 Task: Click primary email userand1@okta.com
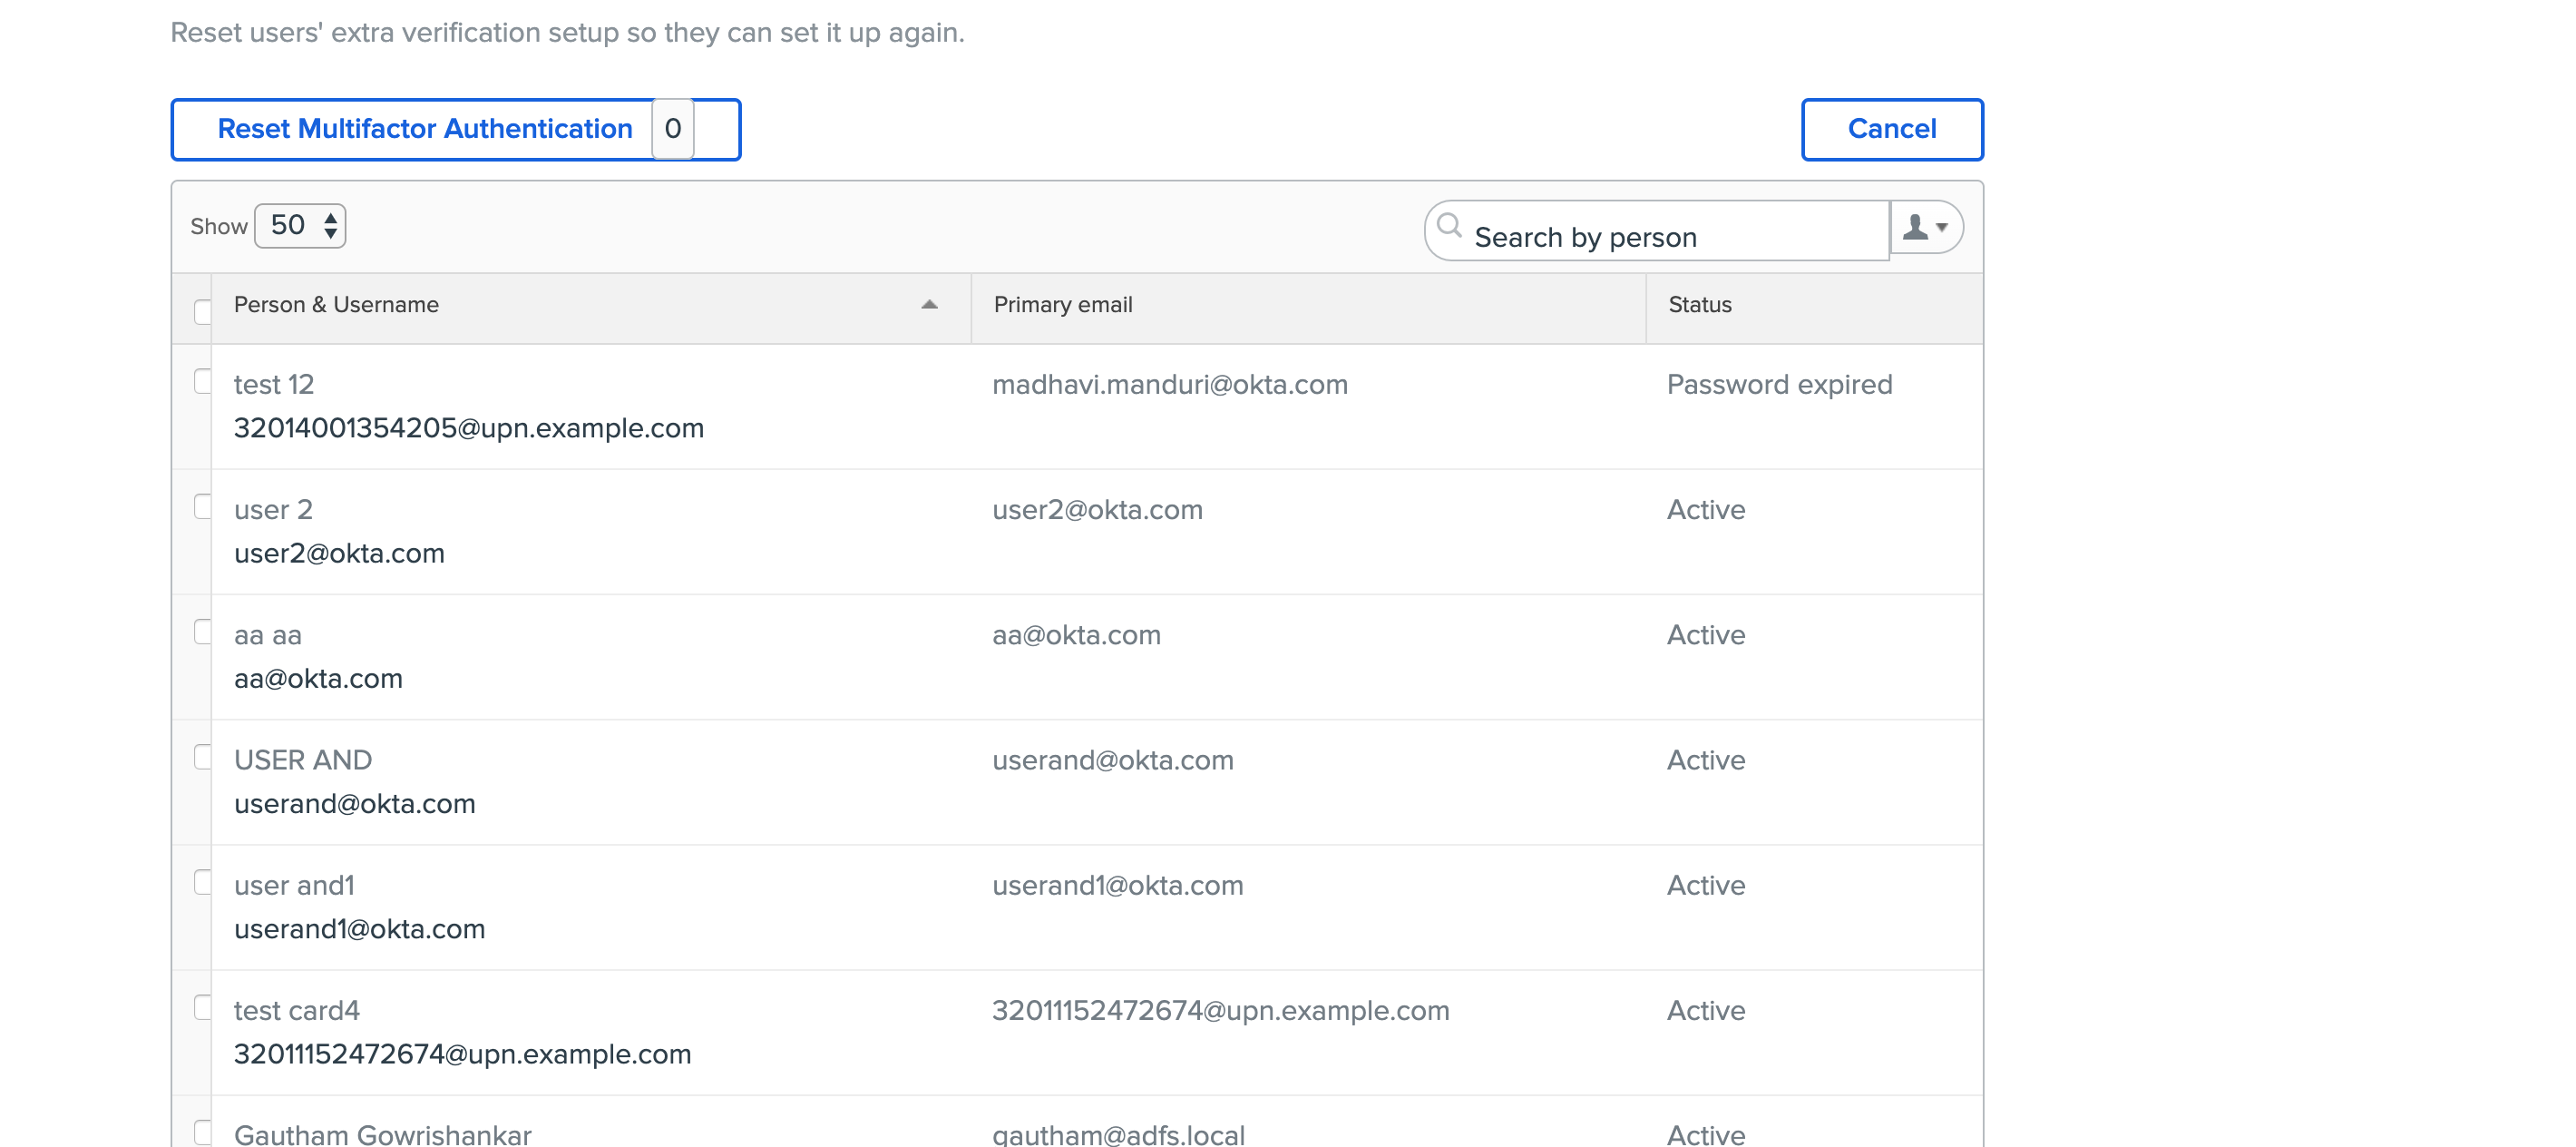pyautogui.click(x=1118, y=885)
